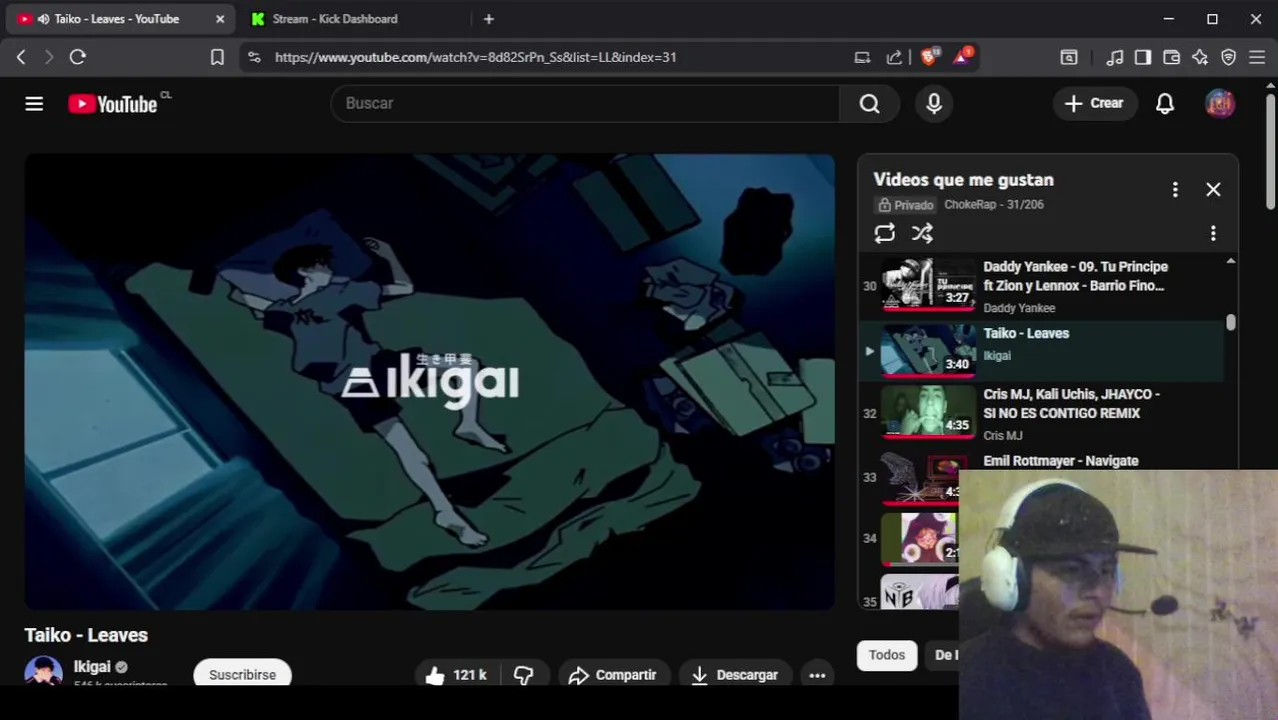The image size is (1278, 720).
Task: Select the Todos filter chip
Action: (x=886, y=655)
